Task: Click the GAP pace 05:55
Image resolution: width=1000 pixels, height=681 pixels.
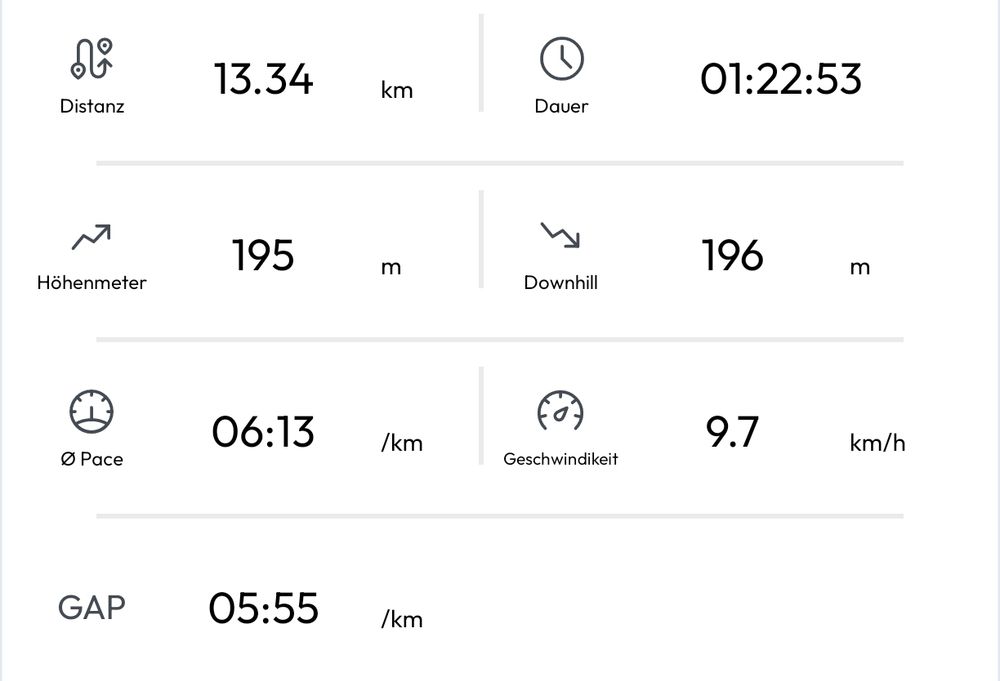Action: pos(265,608)
